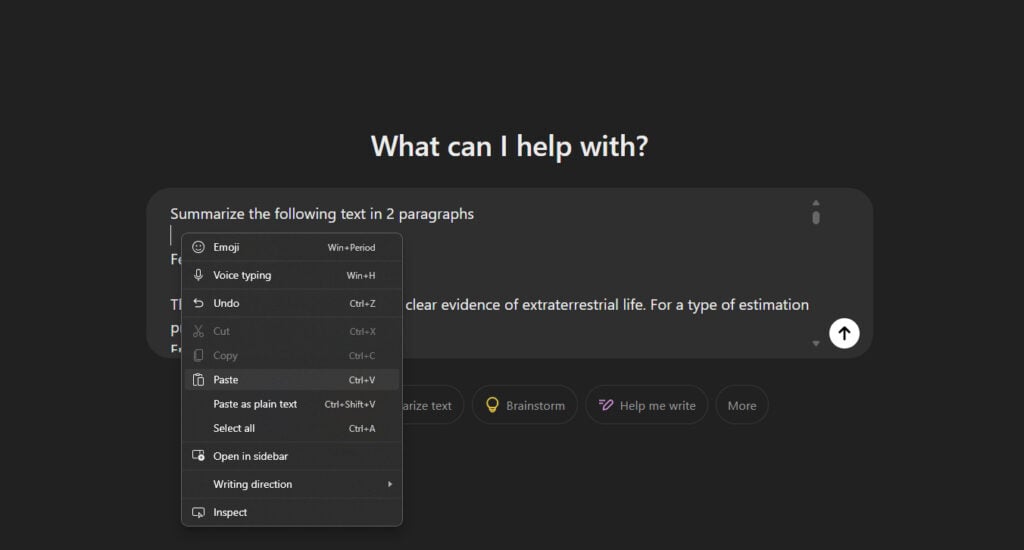This screenshot has height=550, width=1024.
Task: Click the send message up-arrow button
Action: click(x=844, y=333)
